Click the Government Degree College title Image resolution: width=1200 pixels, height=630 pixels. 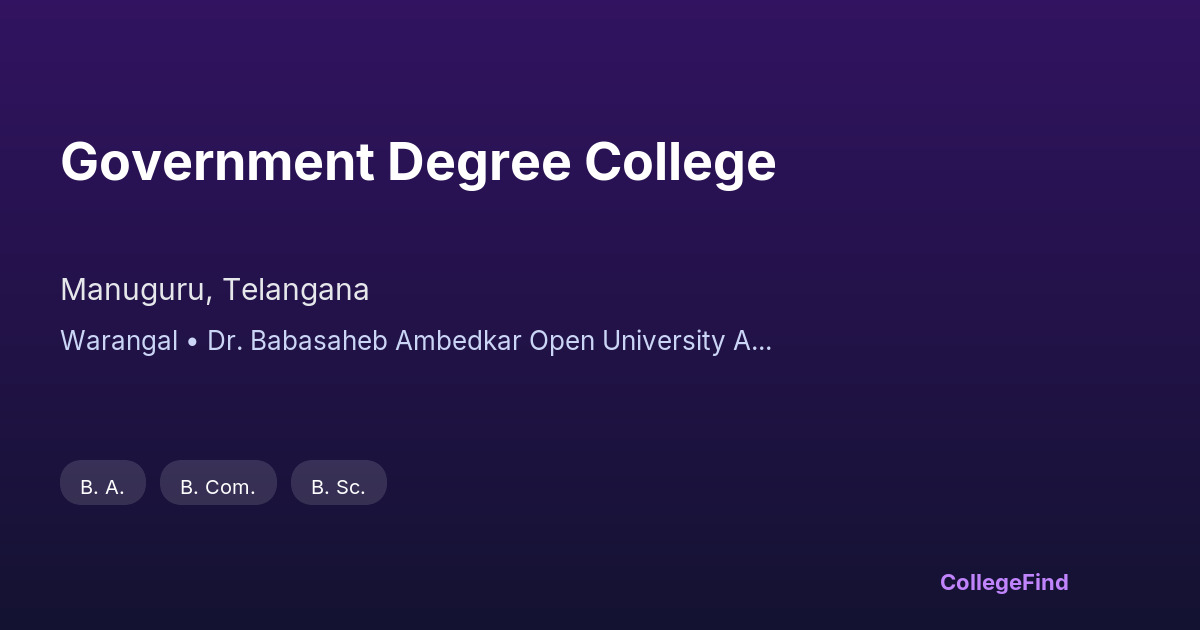coord(418,162)
